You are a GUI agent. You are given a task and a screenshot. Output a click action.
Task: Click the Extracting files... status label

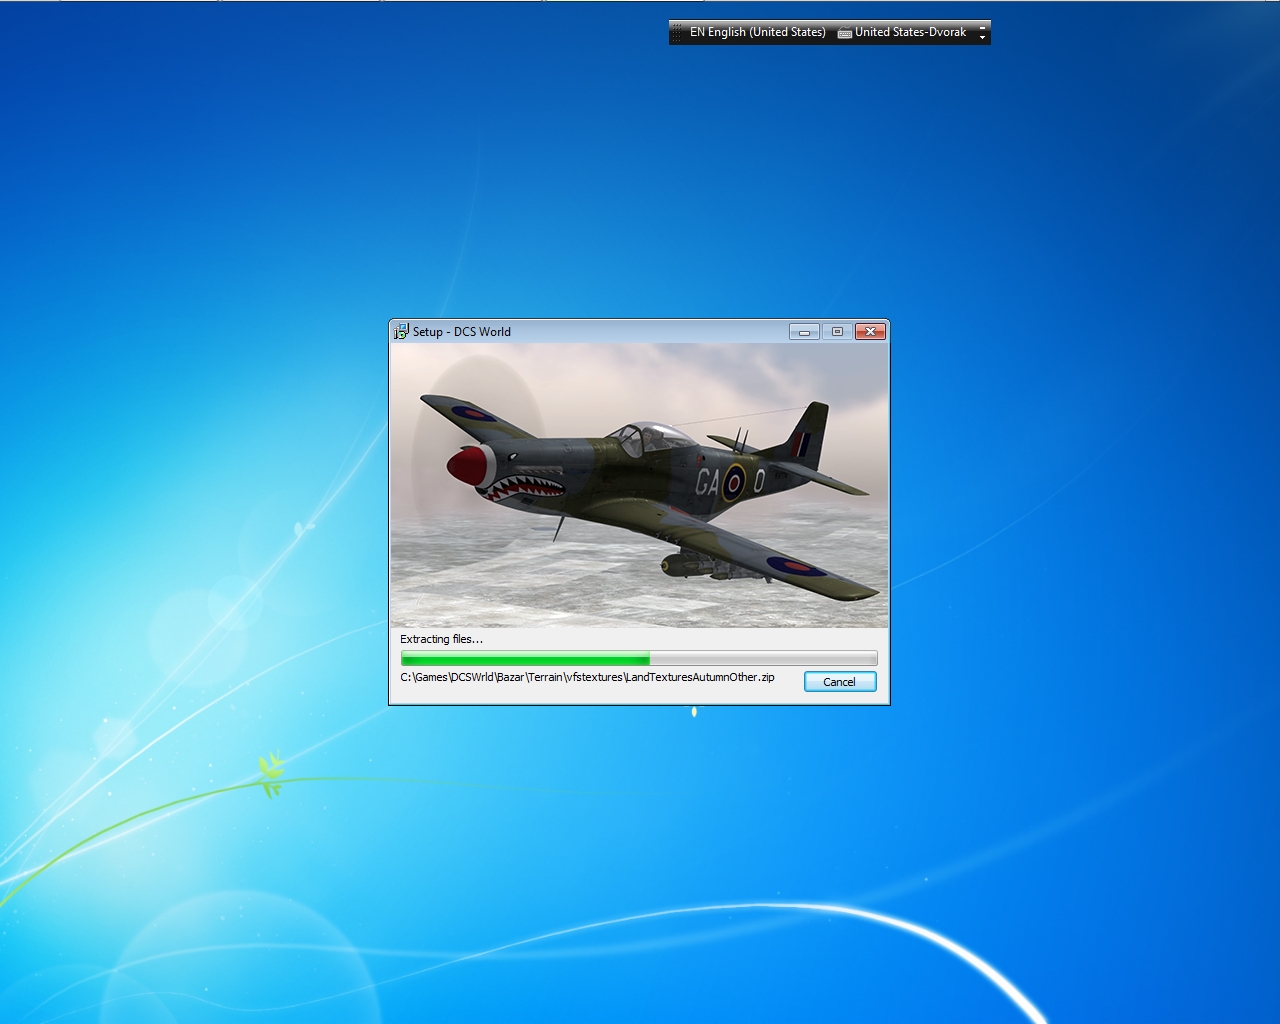coord(441,639)
